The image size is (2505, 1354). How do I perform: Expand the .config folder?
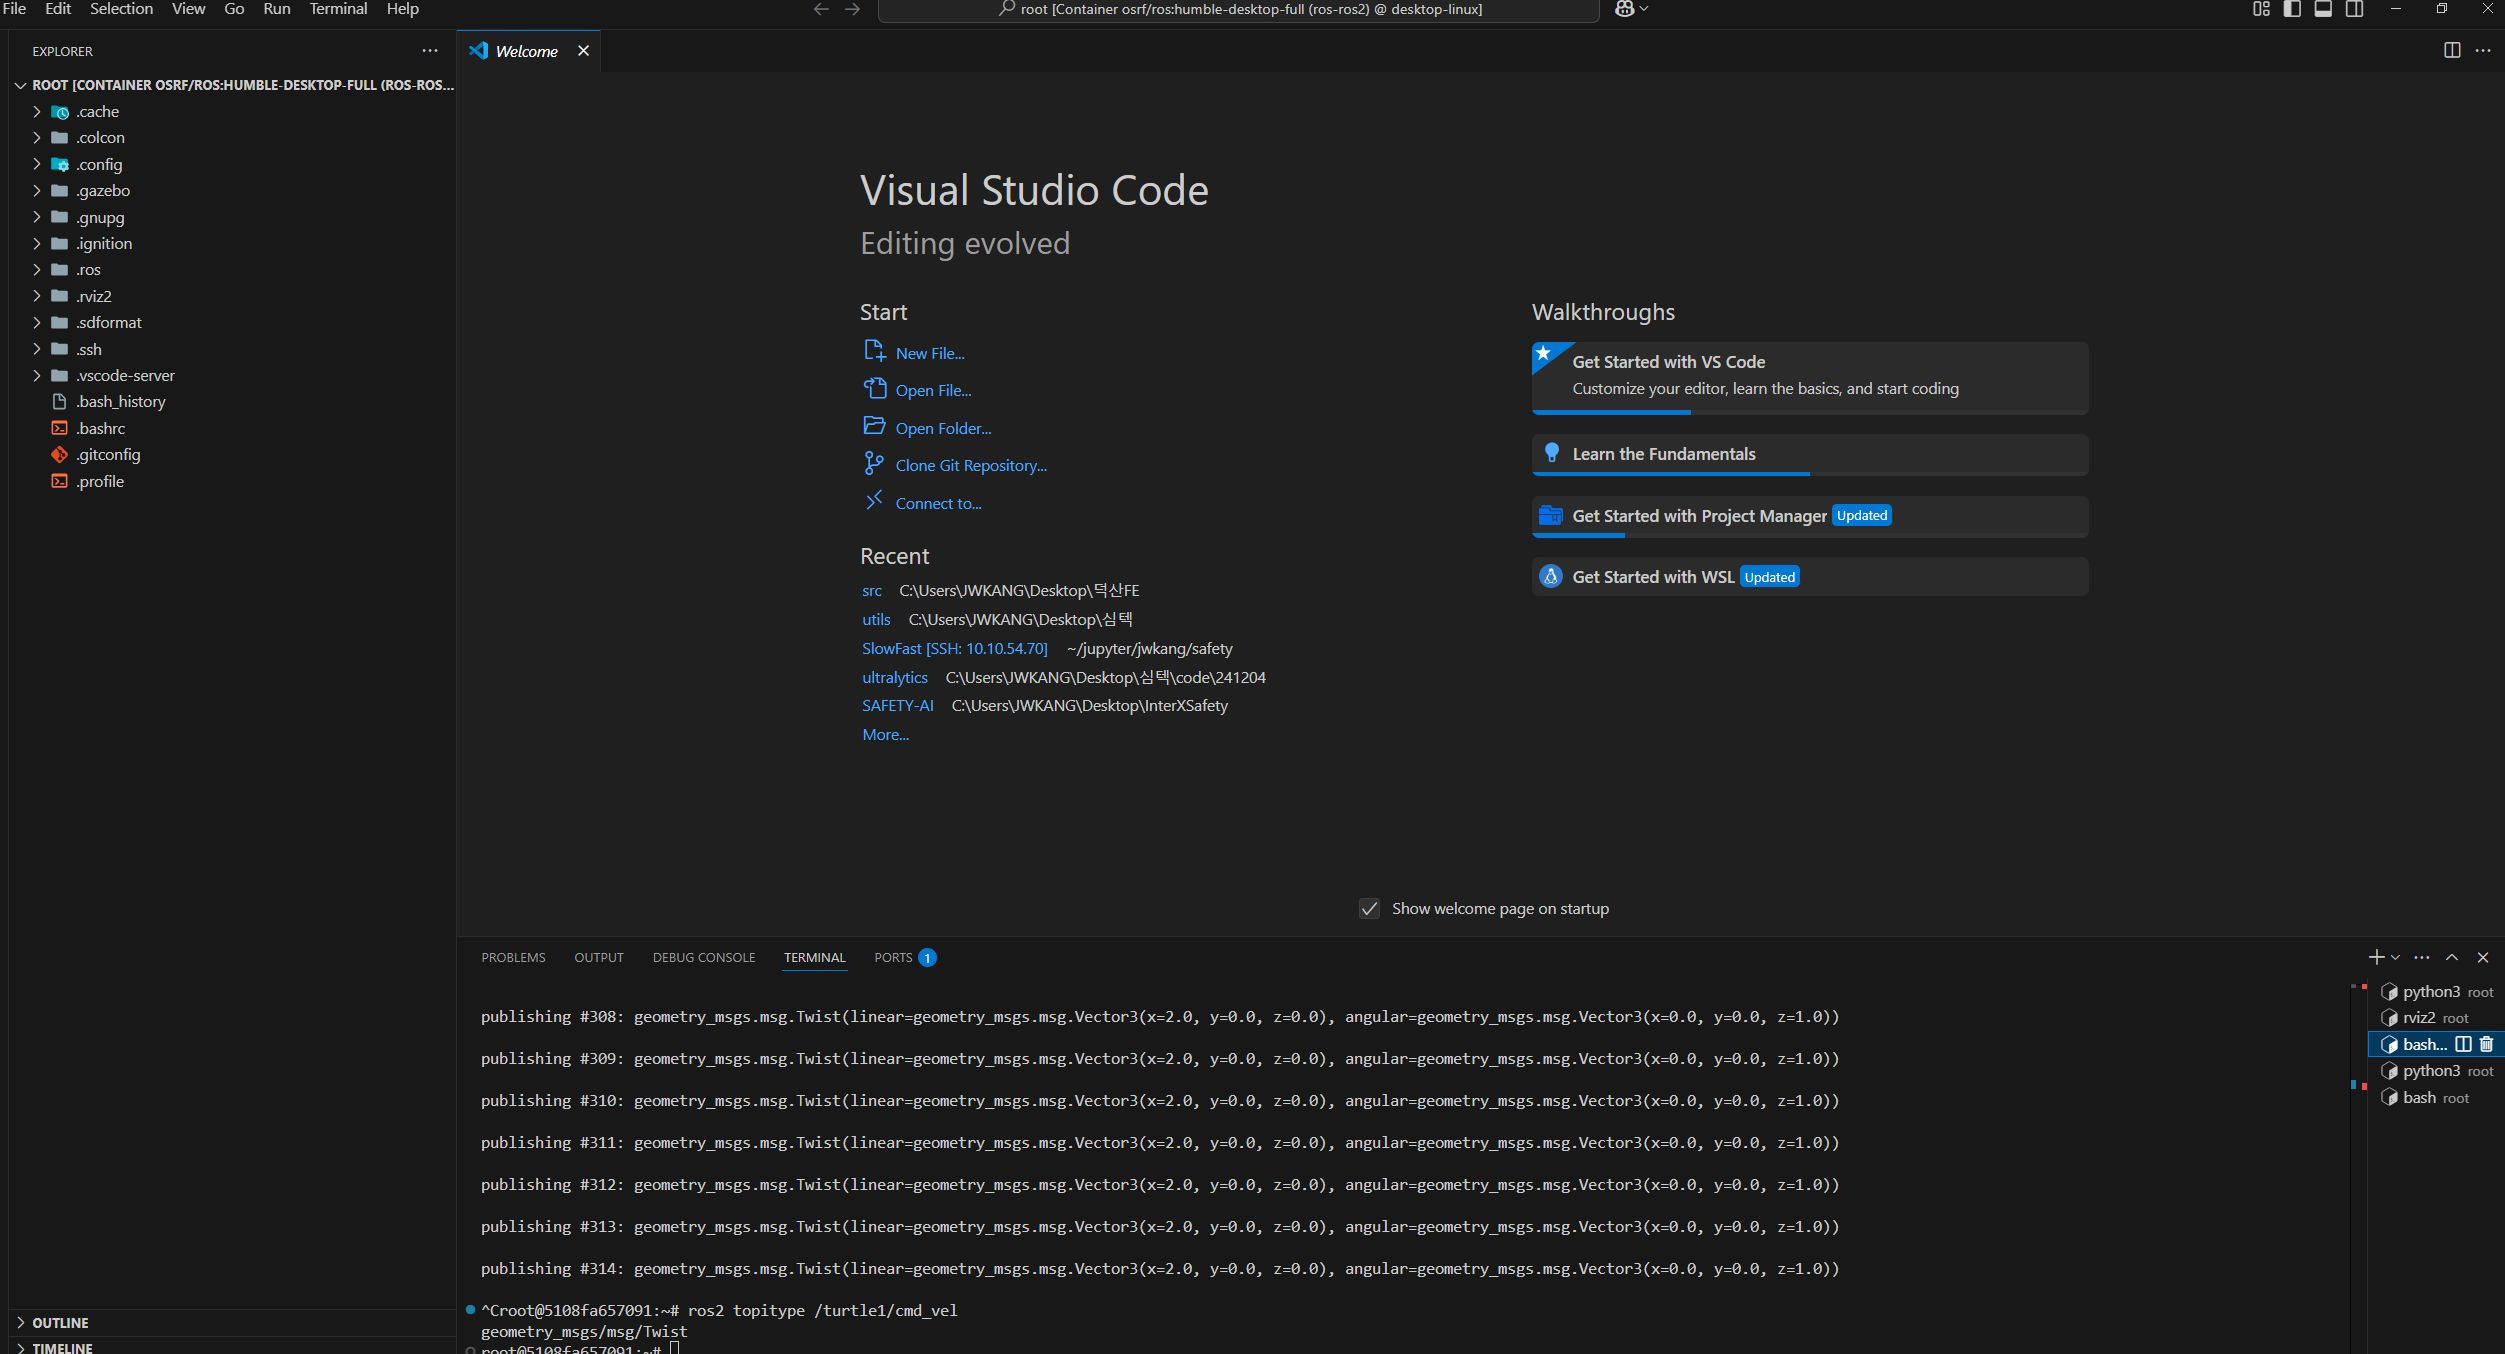click(x=98, y=165)
